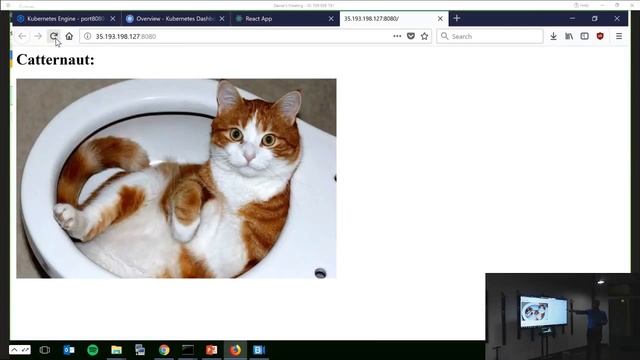Close the Kubernetes Engine tab

113,19
